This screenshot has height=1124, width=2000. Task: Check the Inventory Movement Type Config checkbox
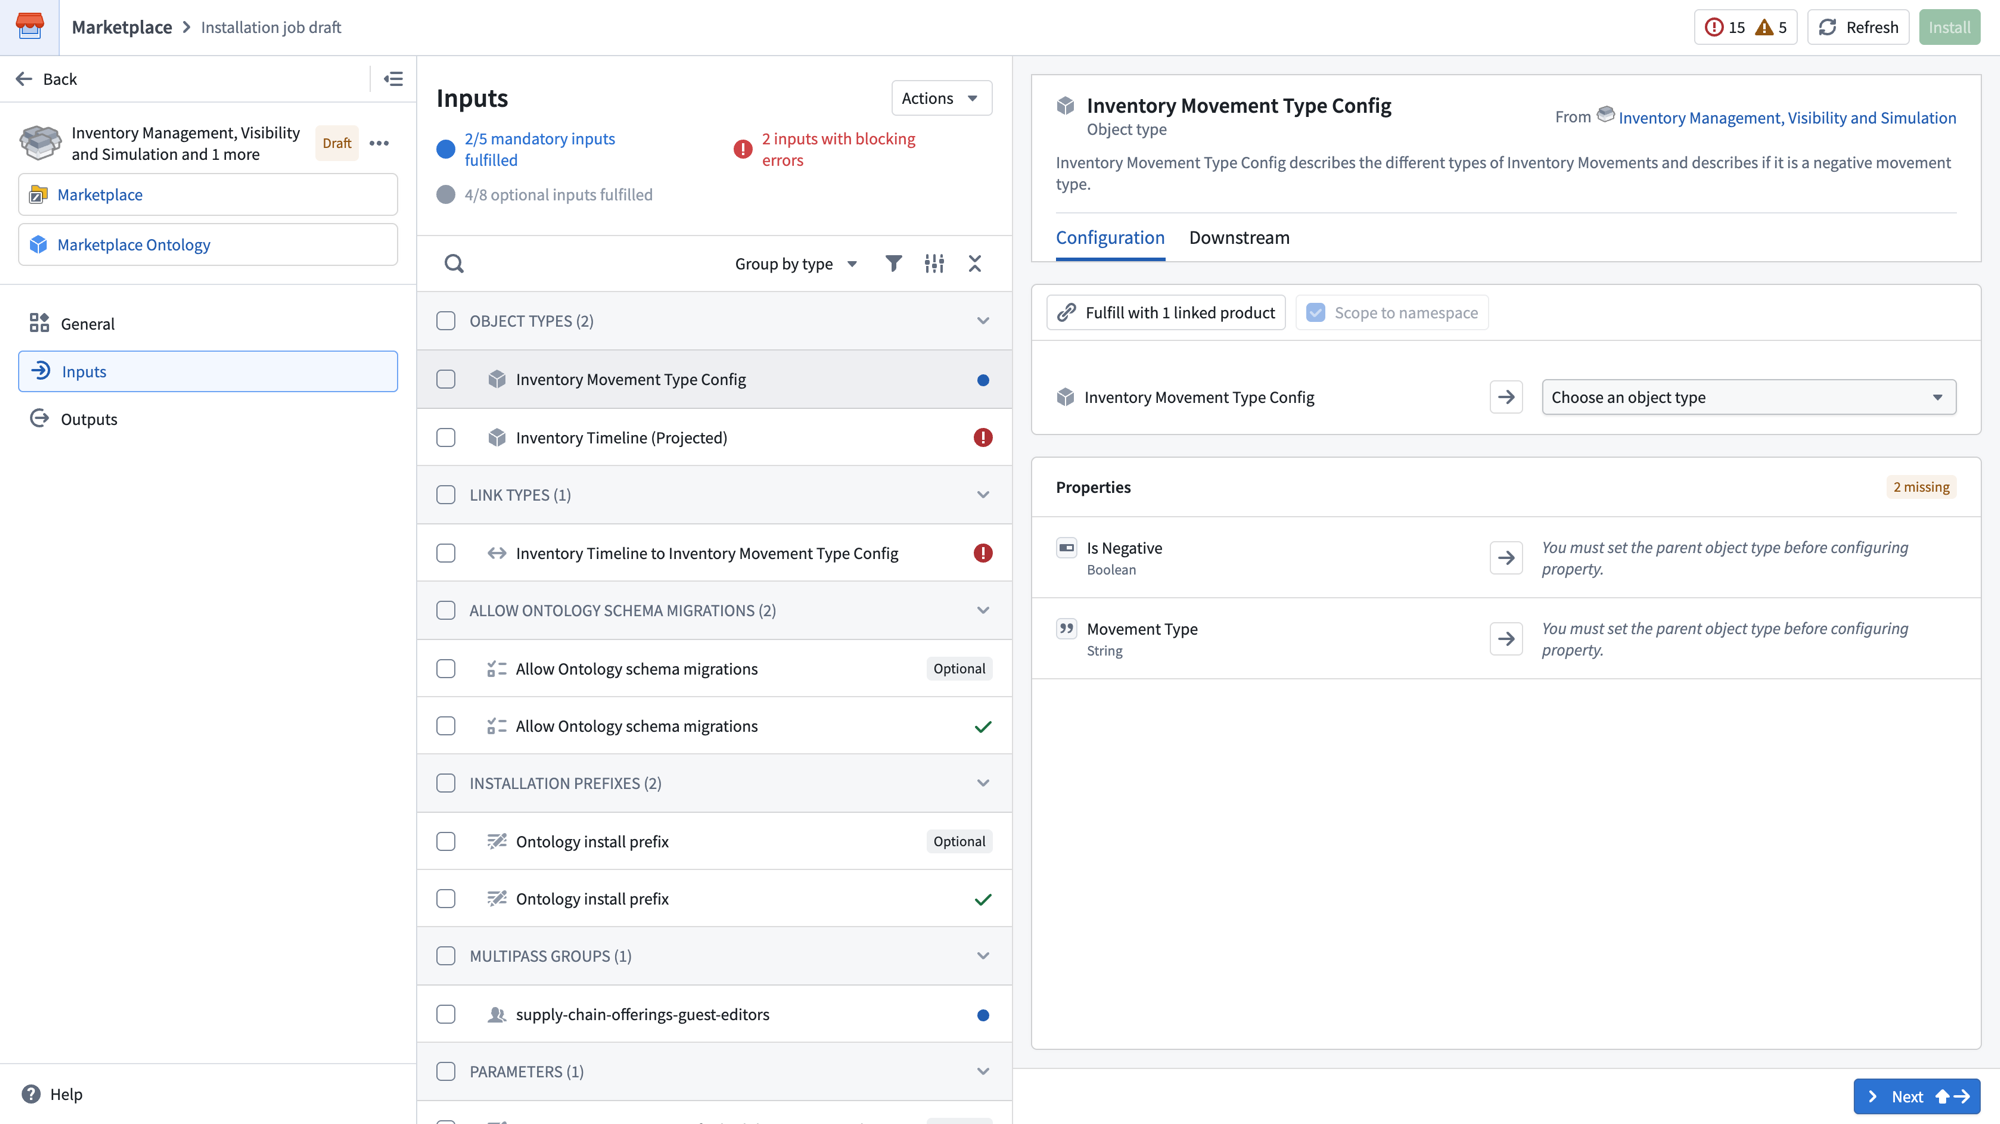coord(446,379)
